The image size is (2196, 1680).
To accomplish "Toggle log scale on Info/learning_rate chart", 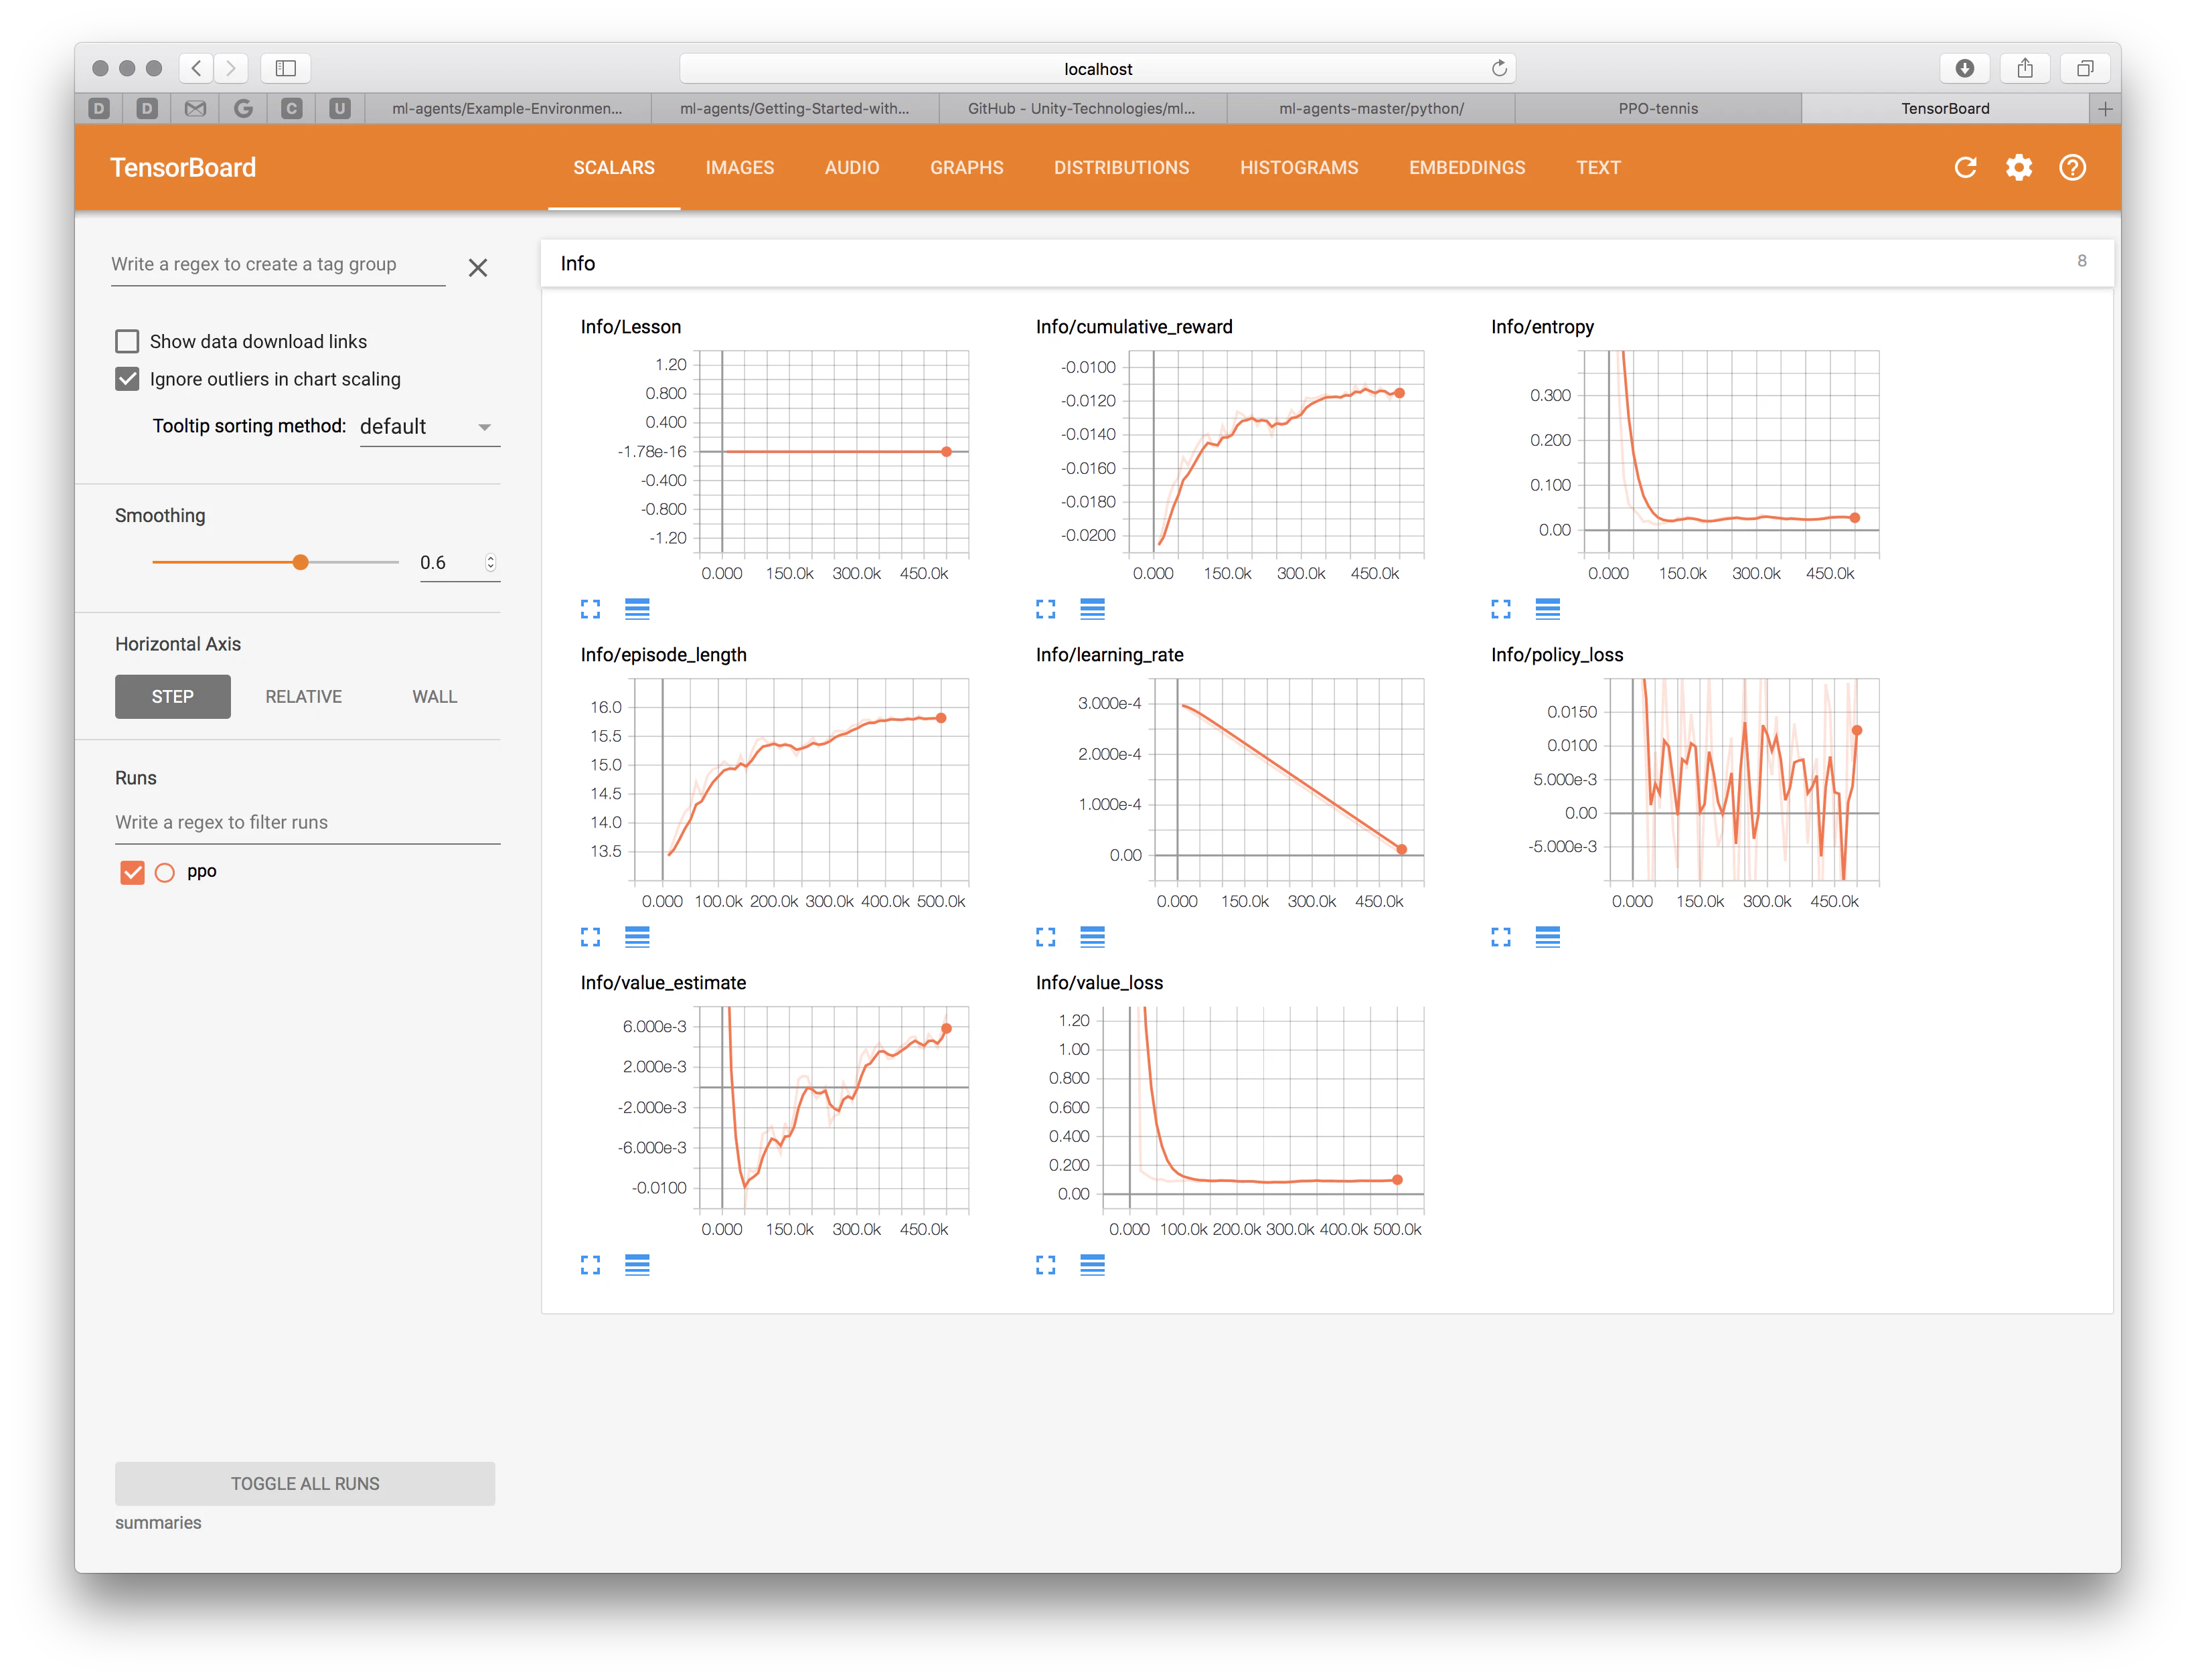I will pyautogui.click(x=1092, y=936).
